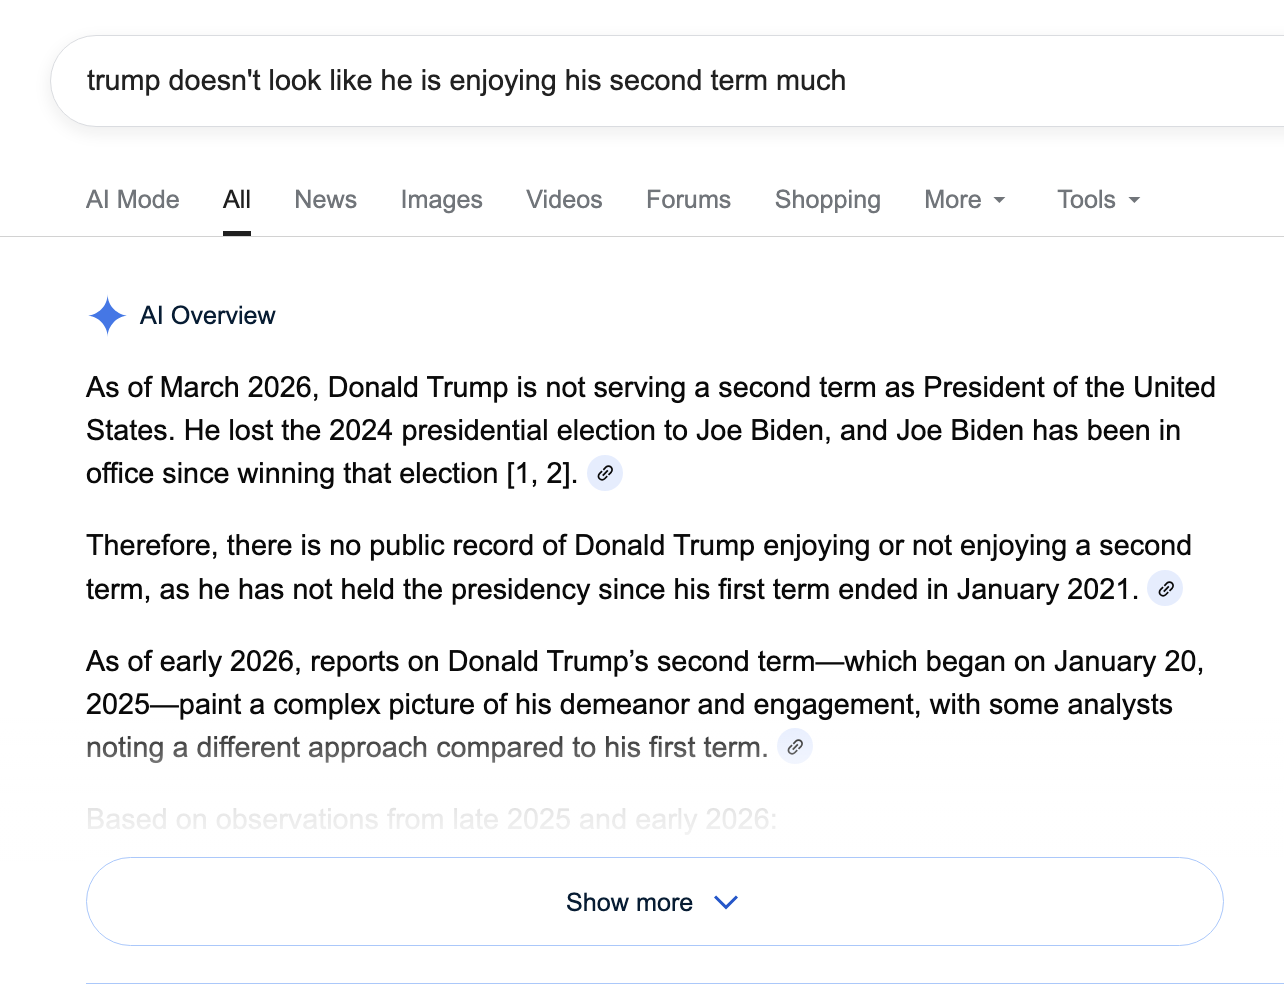The image size is (1284, 996).
Task: Open source link icon after 'his first term.'
Action: point(795,747)
